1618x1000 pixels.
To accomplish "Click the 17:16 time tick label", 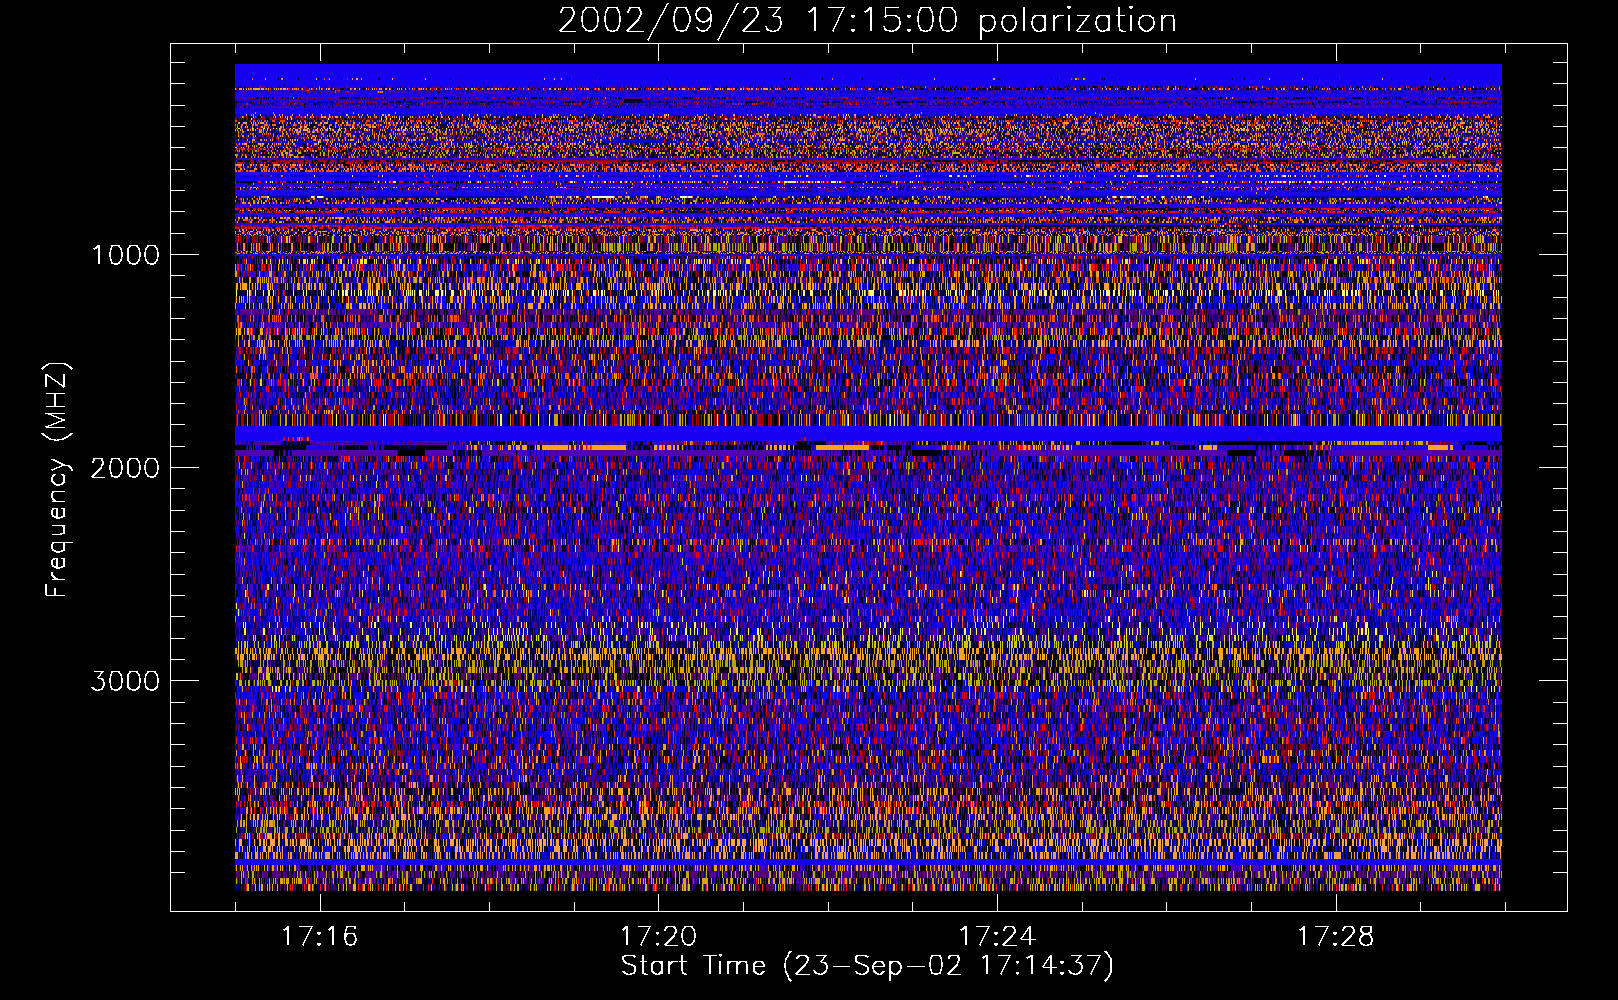I will (319, 937).
